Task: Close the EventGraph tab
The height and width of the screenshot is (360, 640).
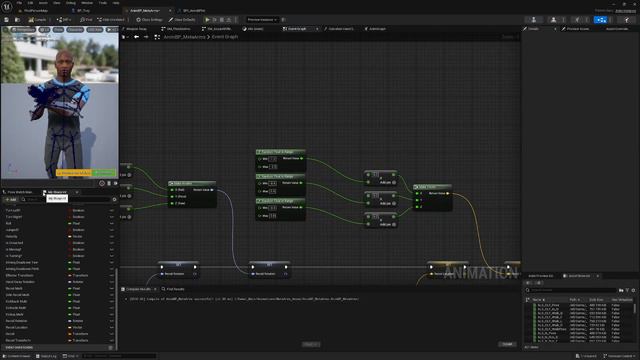Action: point(317,29)
